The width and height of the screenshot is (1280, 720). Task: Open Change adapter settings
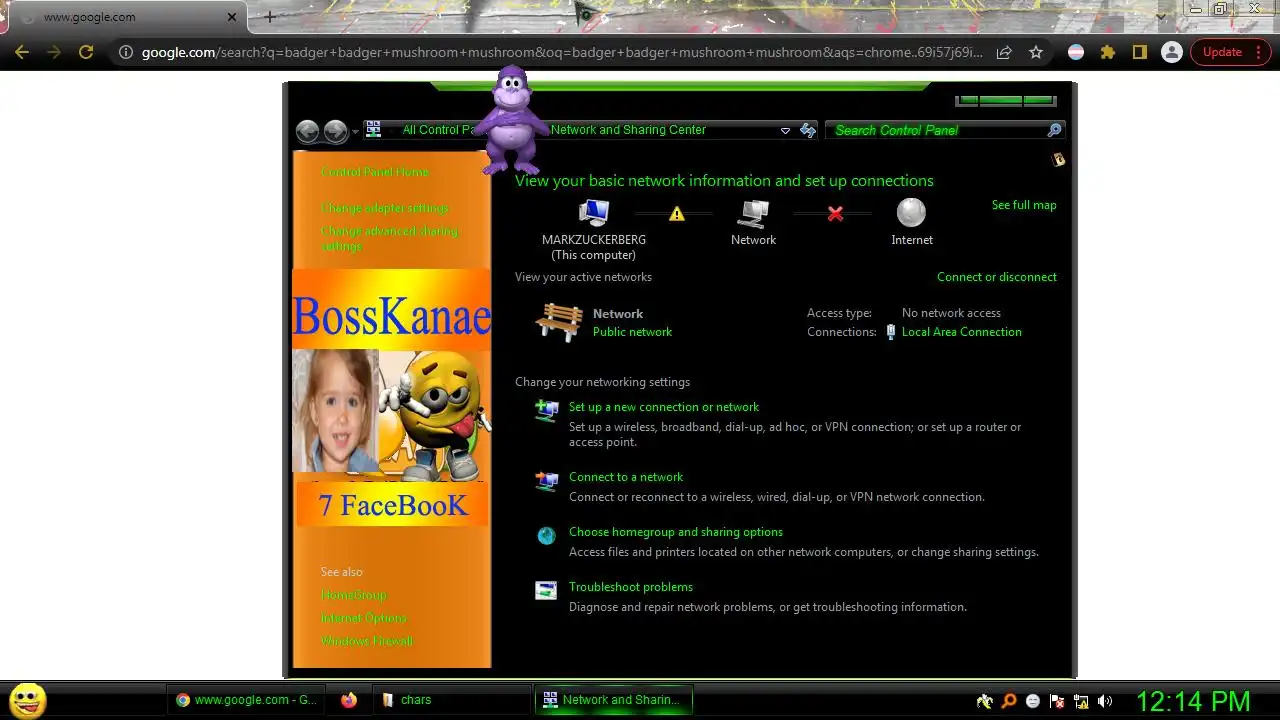385,208
